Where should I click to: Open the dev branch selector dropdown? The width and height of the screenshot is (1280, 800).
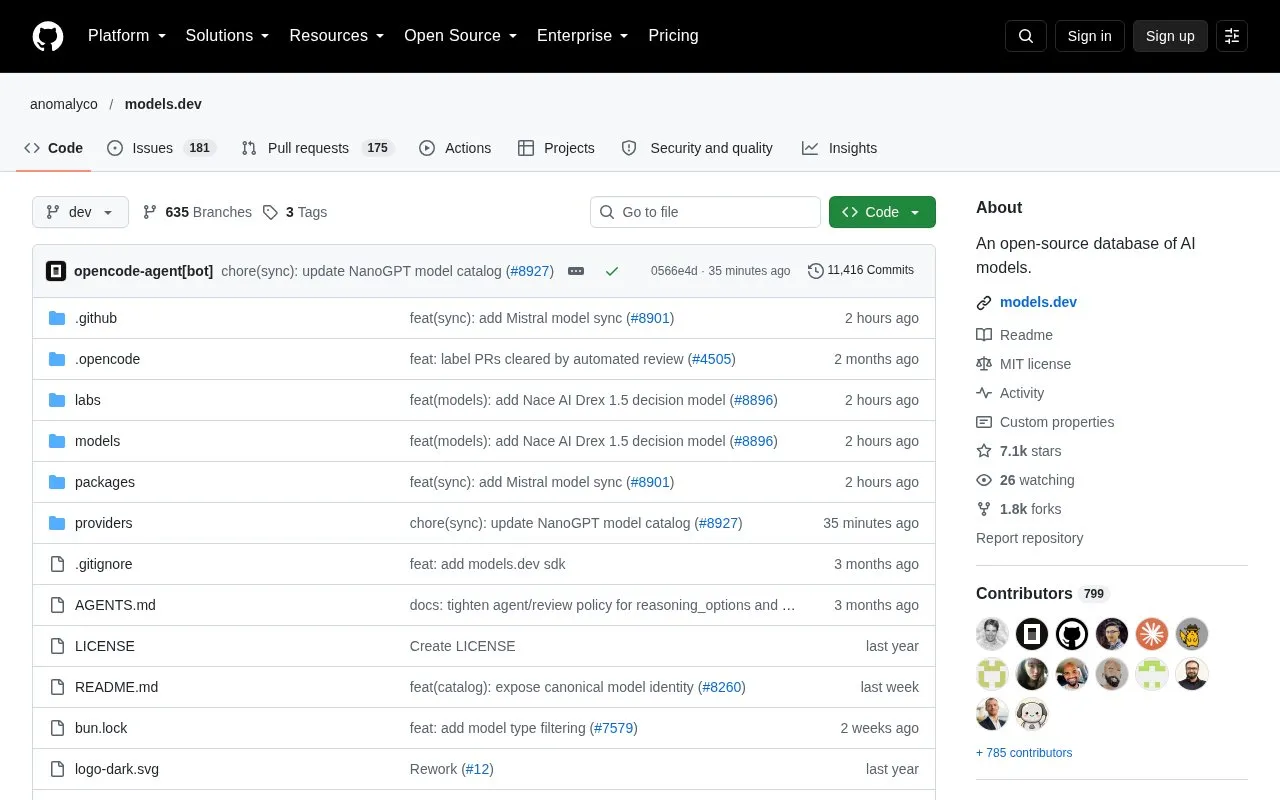[80, 212]
